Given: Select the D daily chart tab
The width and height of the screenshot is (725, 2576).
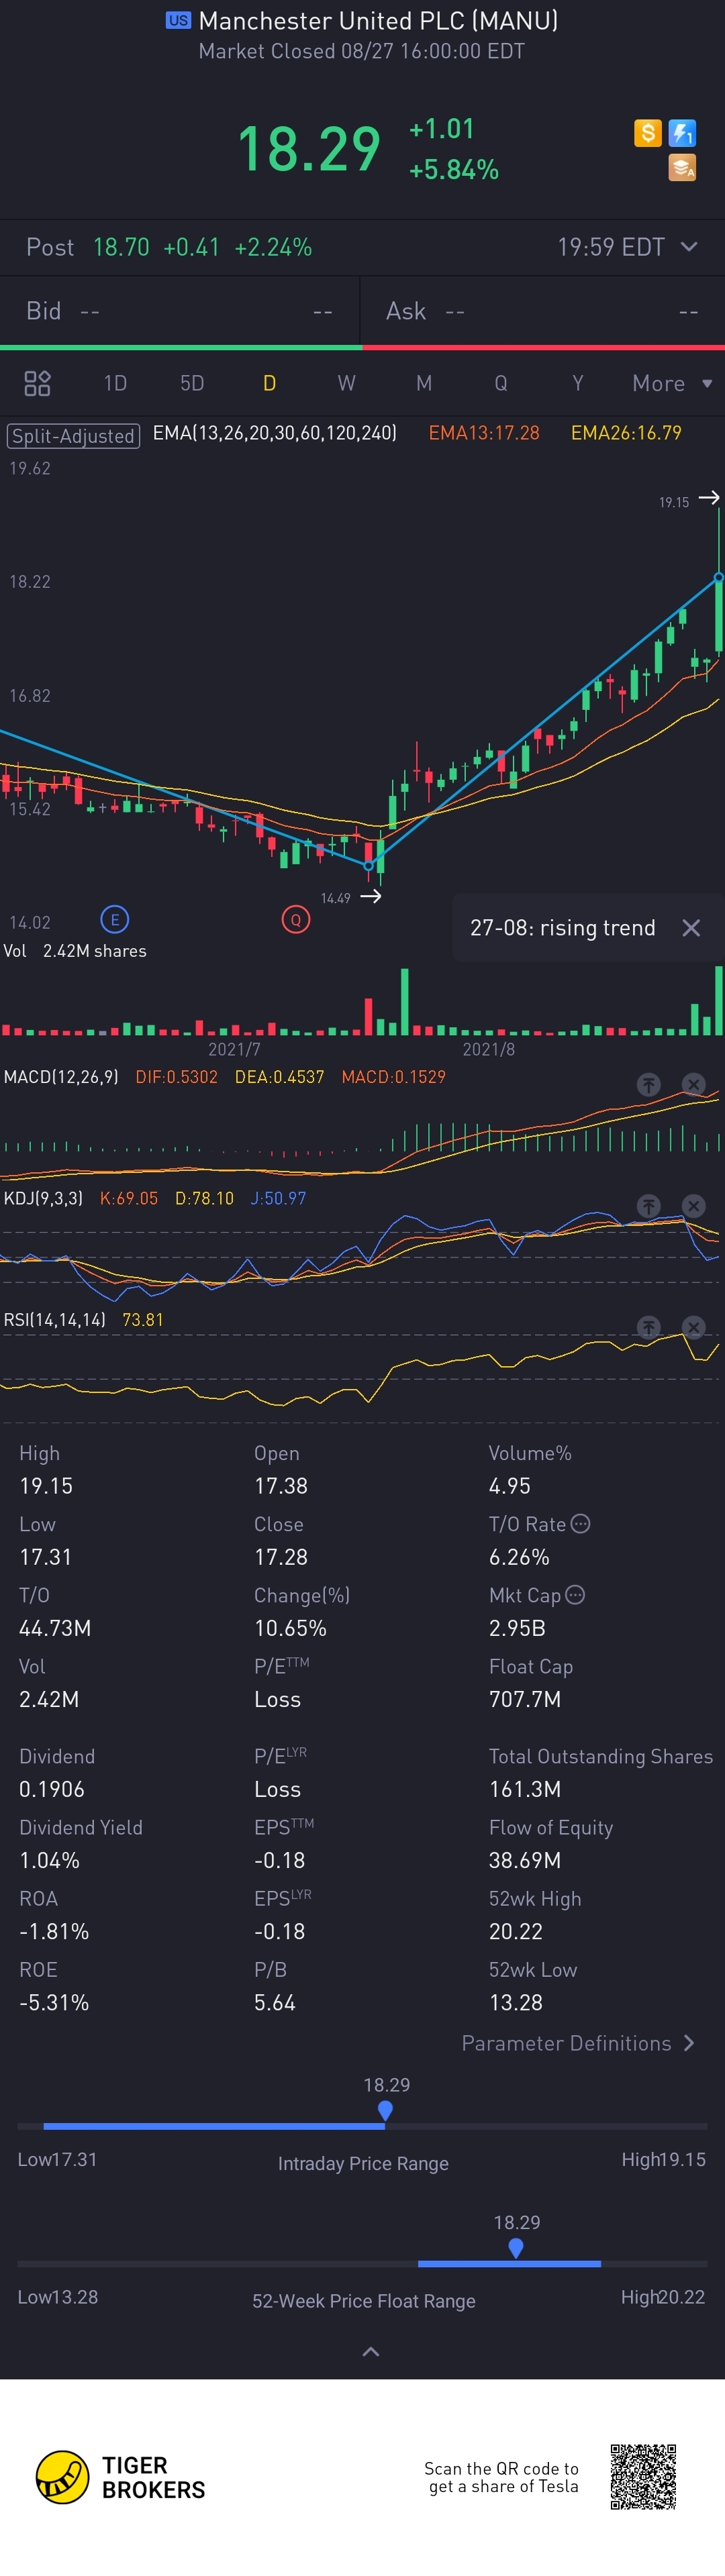Looking at the screenshot, I should [269, 383].
